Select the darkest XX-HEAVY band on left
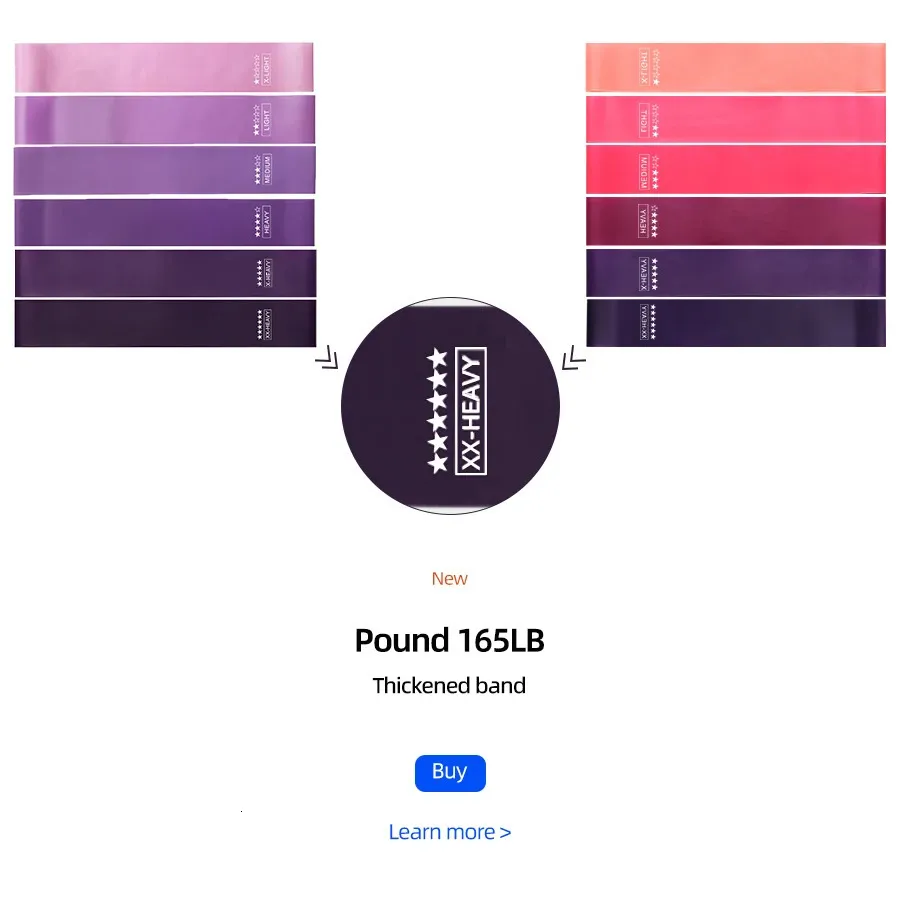Viewport: 900px width, 900px height. pos(165,323)
